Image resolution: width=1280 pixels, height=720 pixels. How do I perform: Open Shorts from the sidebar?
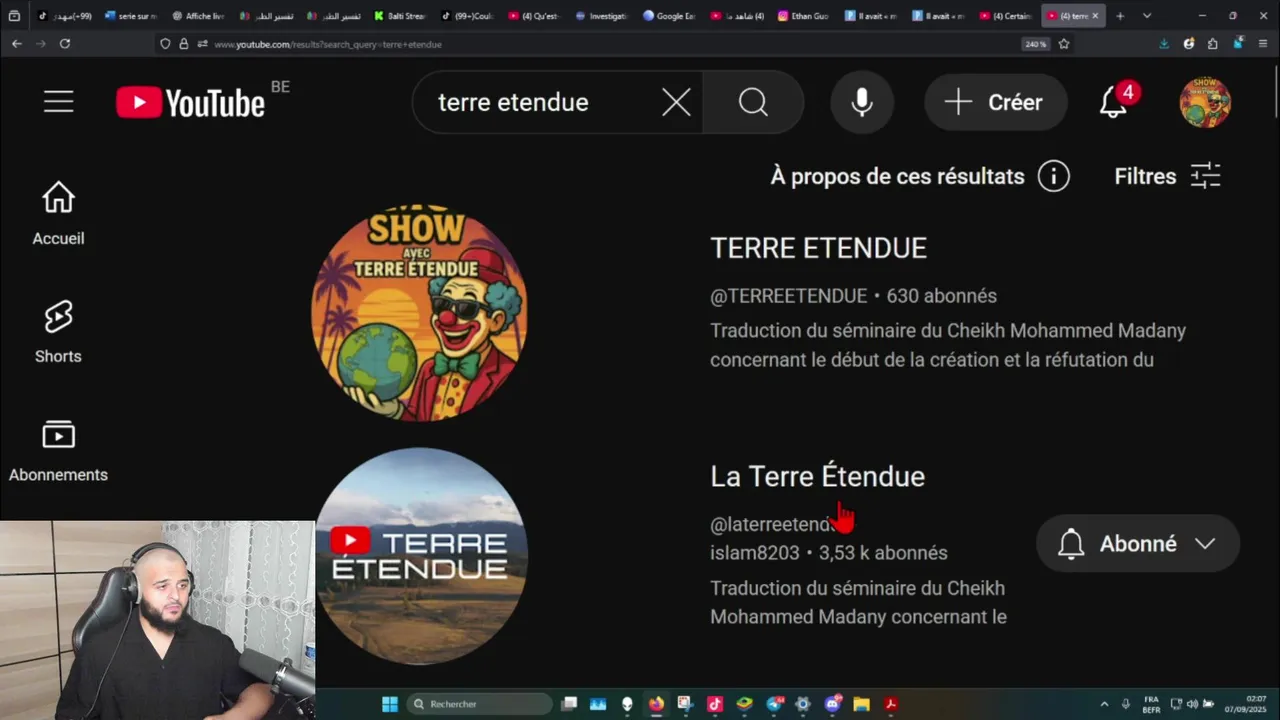click(x=58, y=332)
